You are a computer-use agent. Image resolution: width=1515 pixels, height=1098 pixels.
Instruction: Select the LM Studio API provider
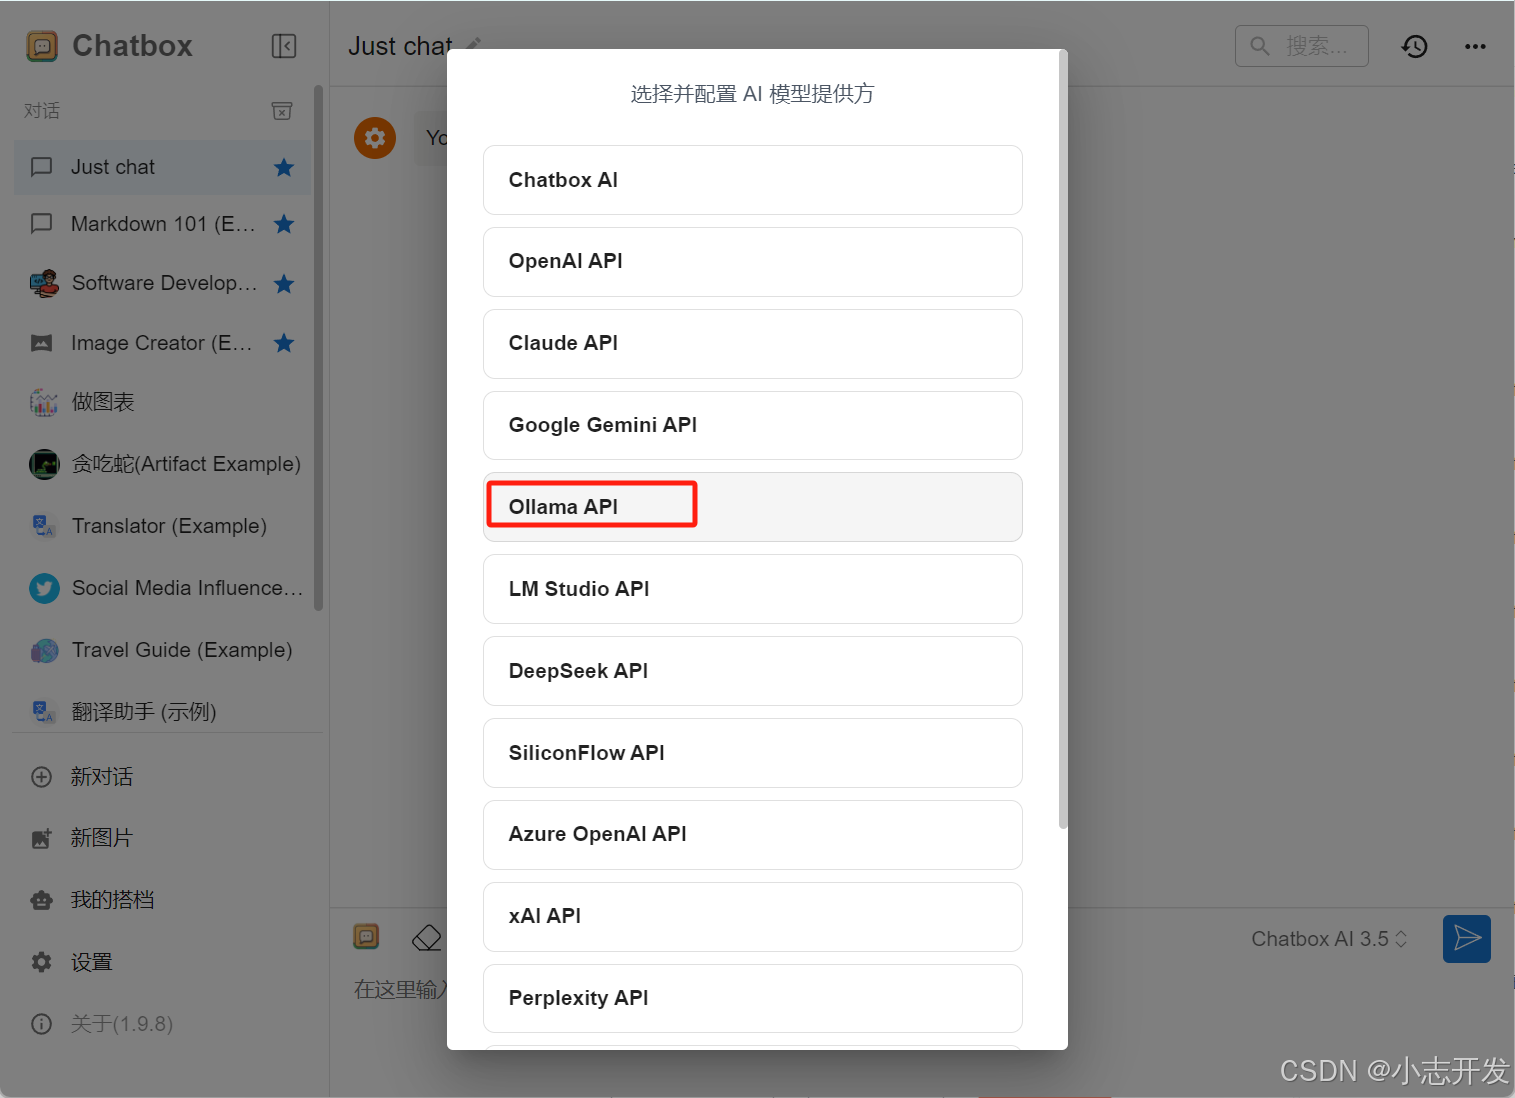tap(753, 589)
